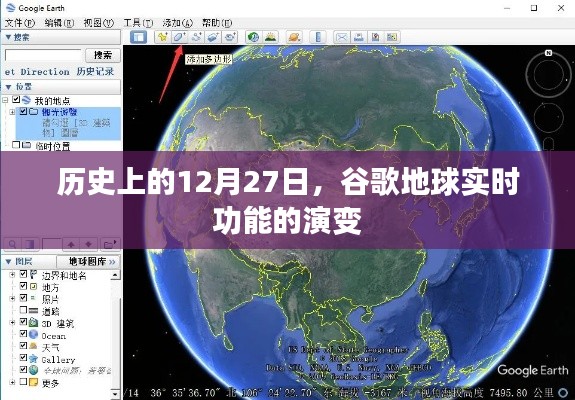Uncheck the highlighted tour folder checkbox
The image size is (575, 400).
[23, 111]
